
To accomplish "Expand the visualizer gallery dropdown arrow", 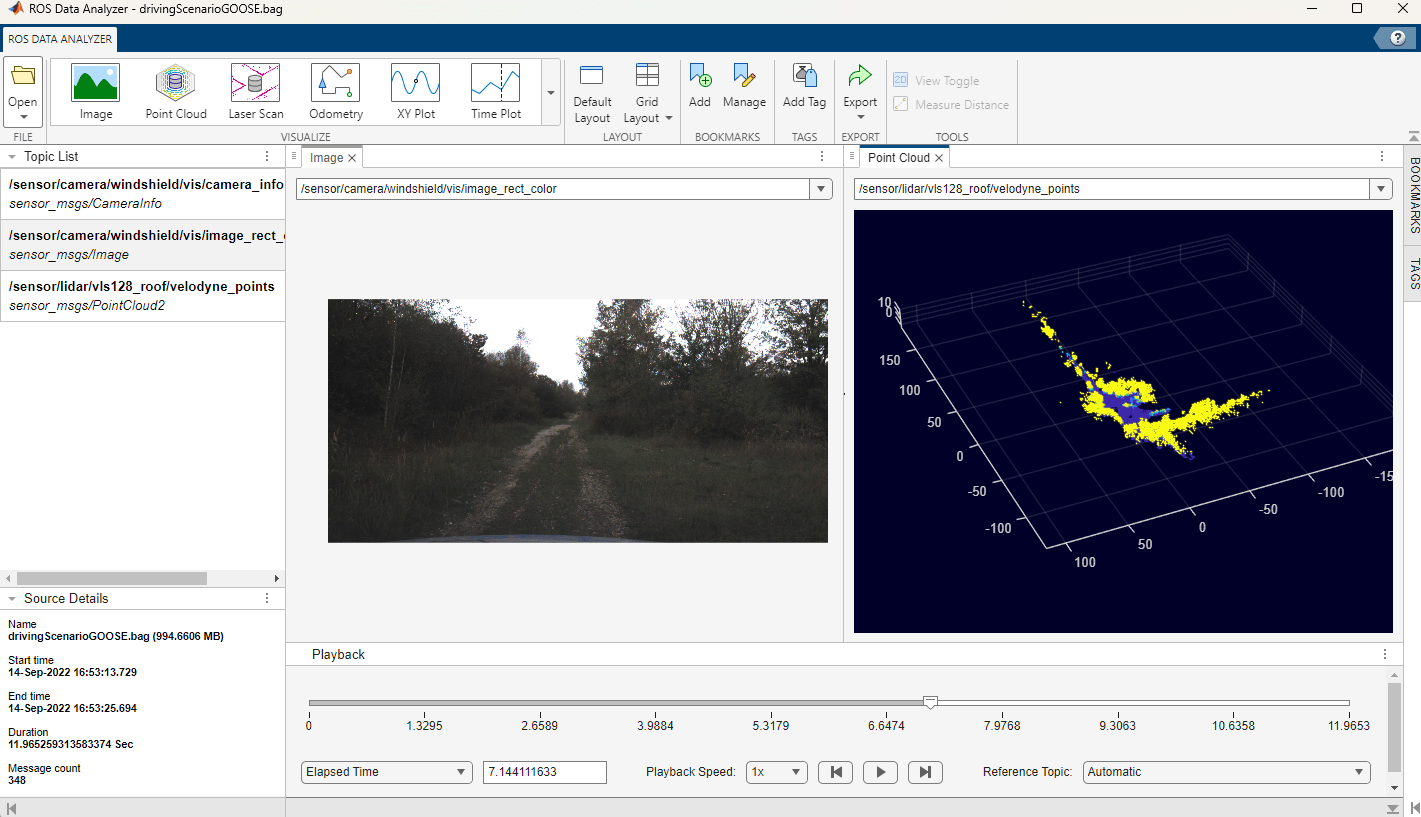I will [x=550, y=93].
